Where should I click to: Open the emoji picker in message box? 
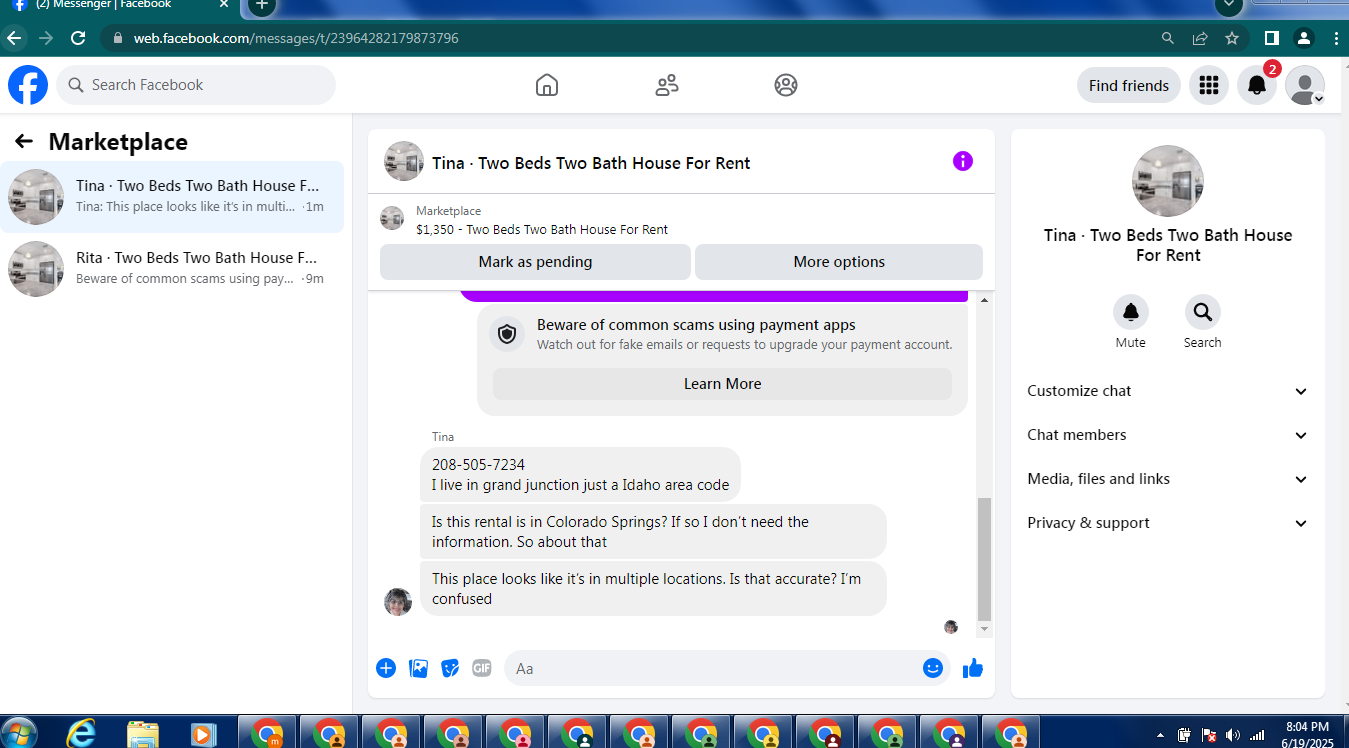[x=933, y=668]
